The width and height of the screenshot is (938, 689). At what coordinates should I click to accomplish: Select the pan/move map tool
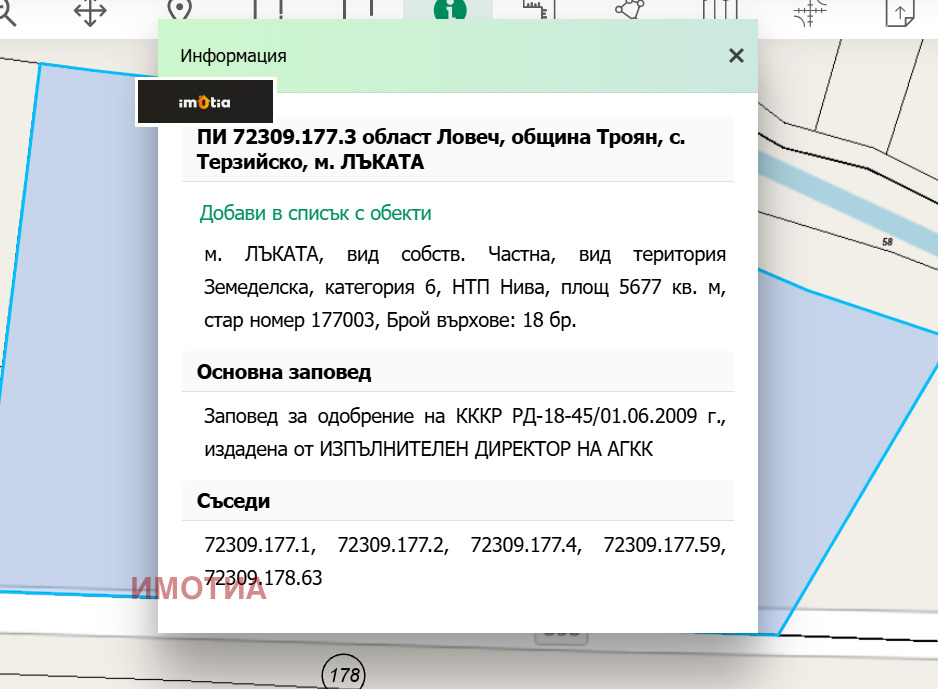click(x=88, y=12)
